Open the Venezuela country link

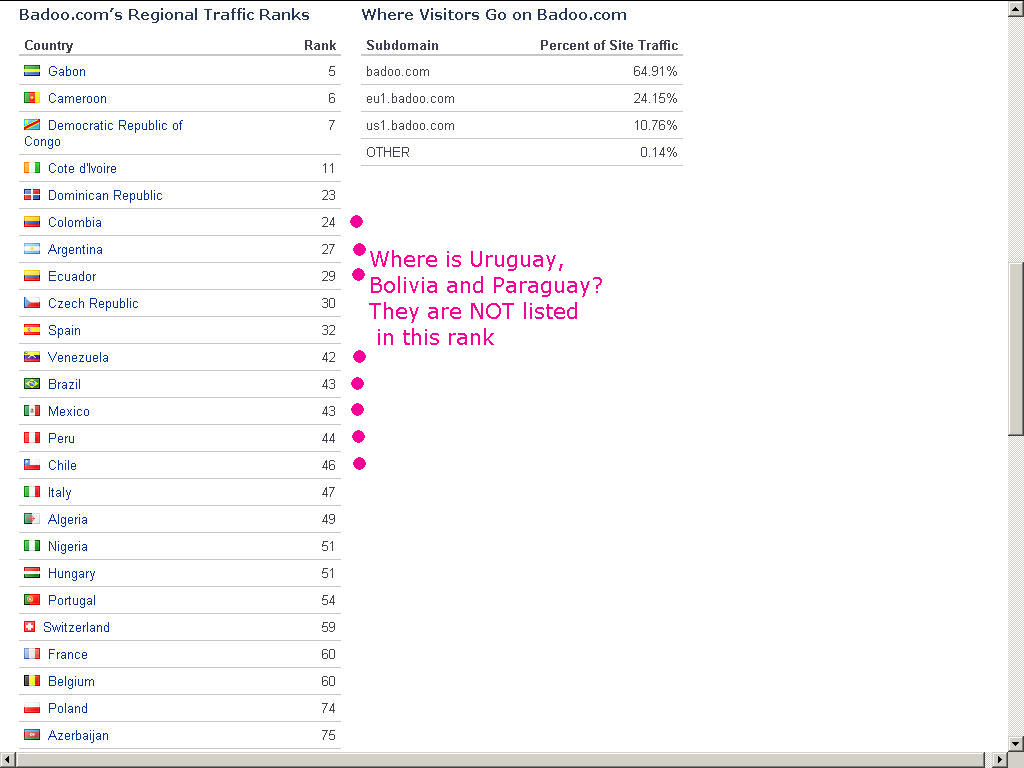[x=78, y=357]
